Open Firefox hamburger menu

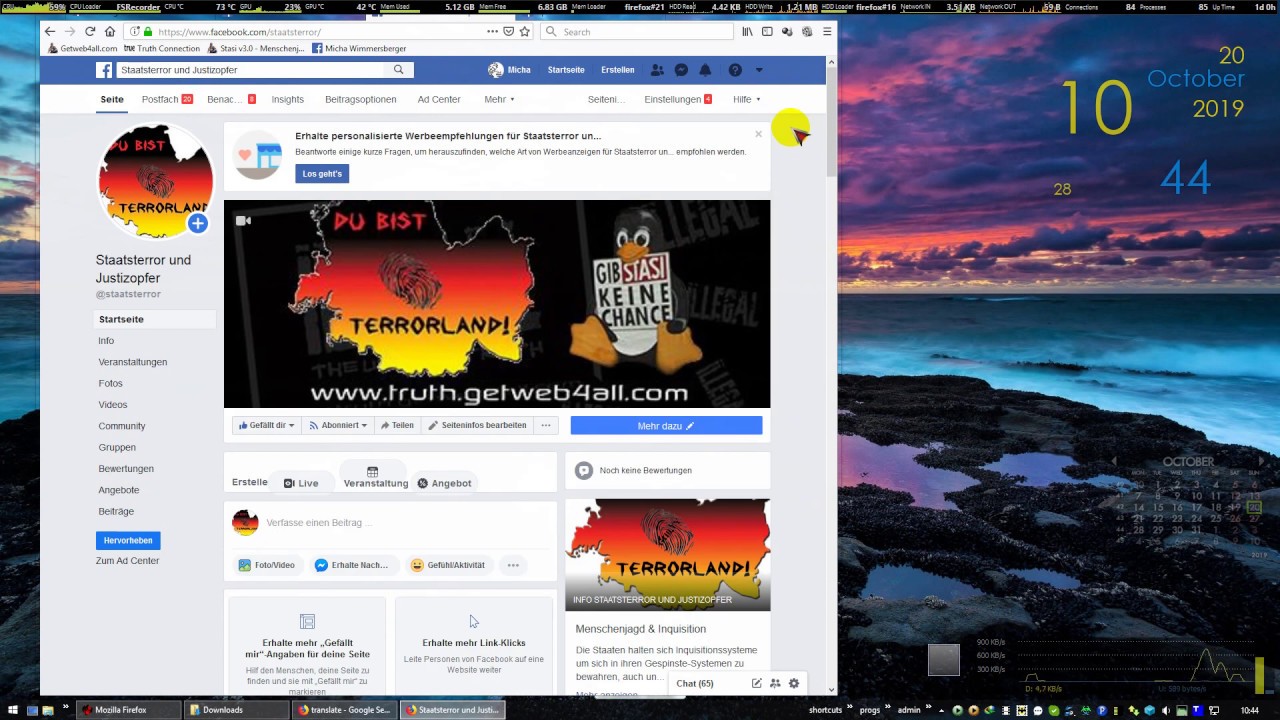[827, 32]
